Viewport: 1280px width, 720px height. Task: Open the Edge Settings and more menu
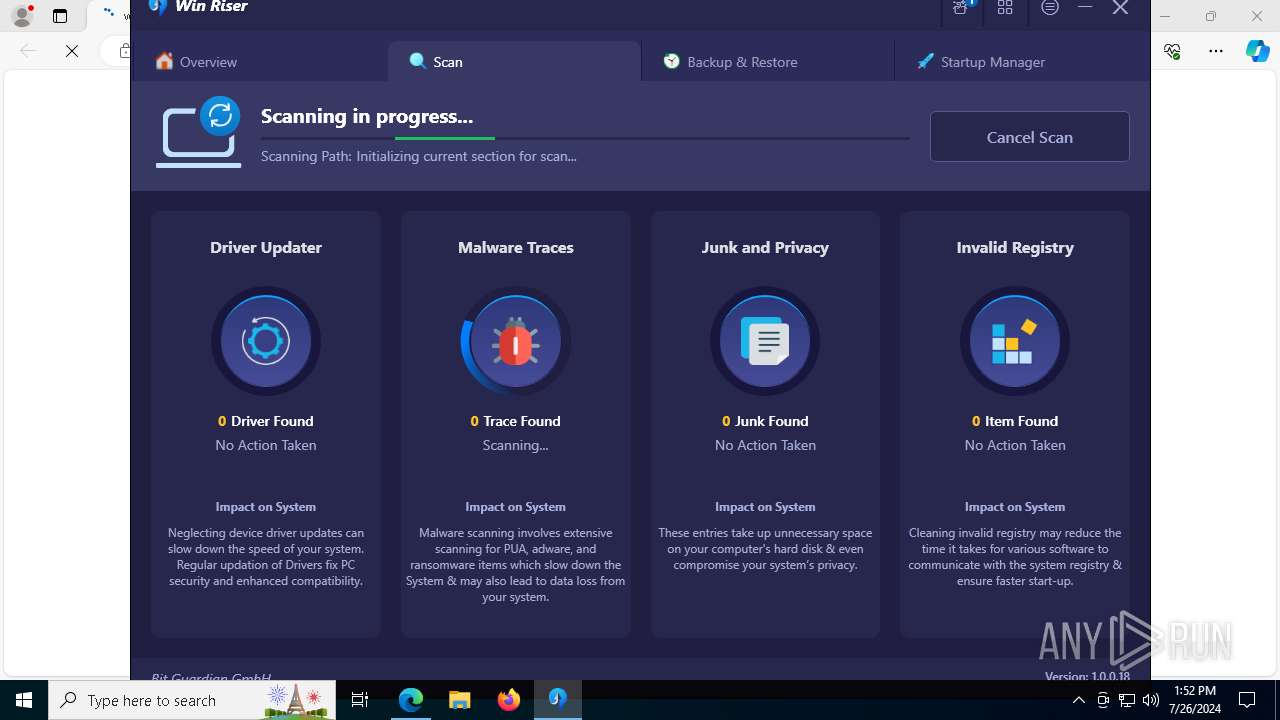pyautogui.click(x=1216, y=51)
